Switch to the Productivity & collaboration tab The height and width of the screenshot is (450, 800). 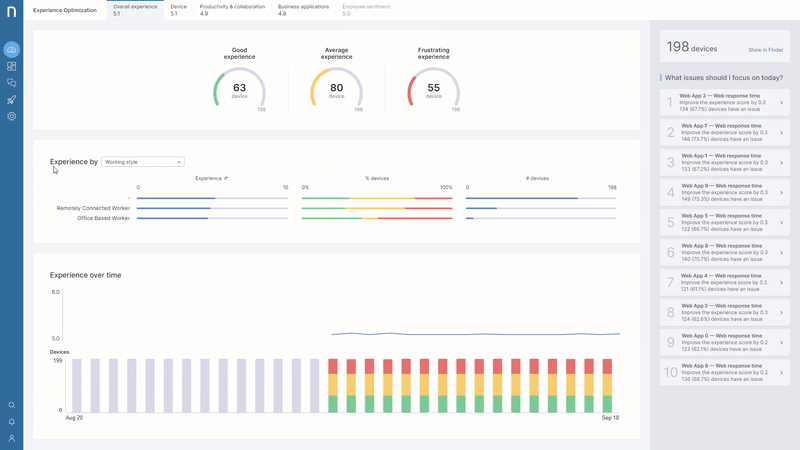[231, 10]
